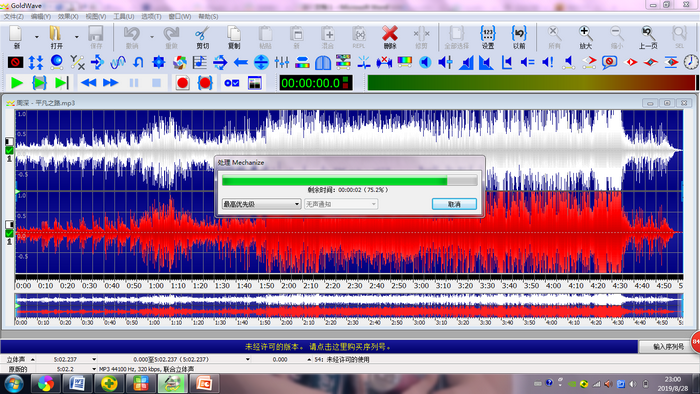Screen dimensions: 700x394
Task: Cancel the Mechanize processing dialog
Action: click(x=454, y=204)
